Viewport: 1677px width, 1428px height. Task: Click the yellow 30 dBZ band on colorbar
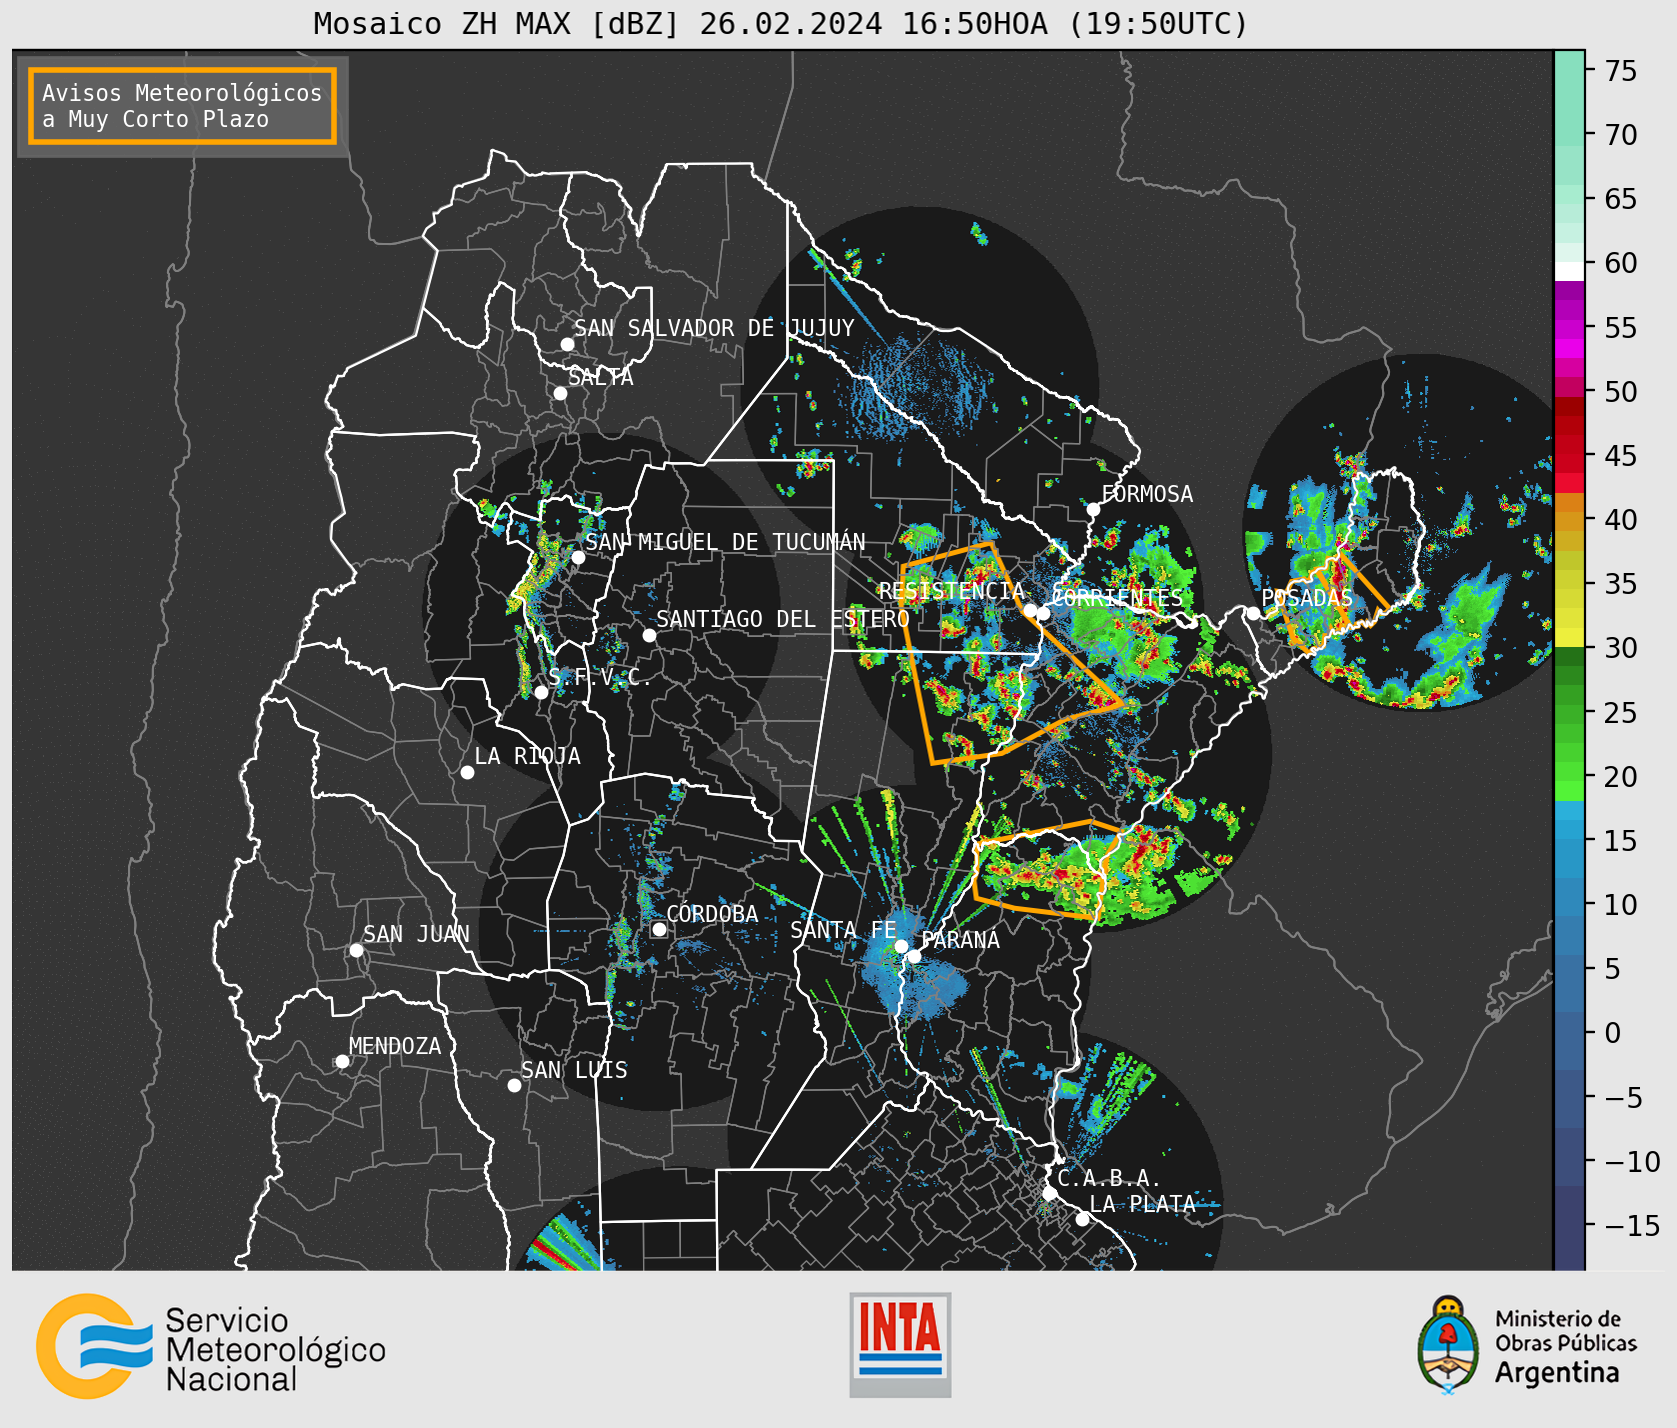(x=1569, y=637)
